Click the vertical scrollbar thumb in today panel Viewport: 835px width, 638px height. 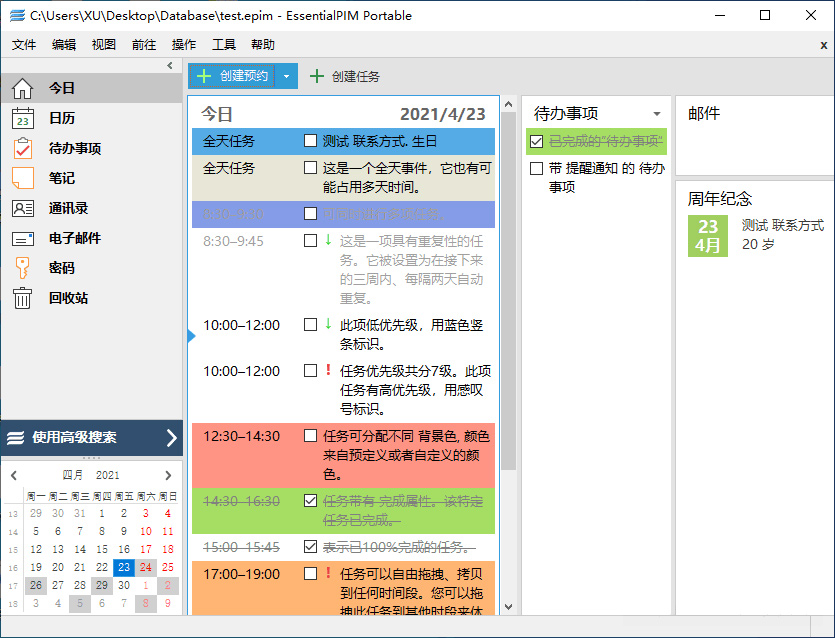[509, 291]
